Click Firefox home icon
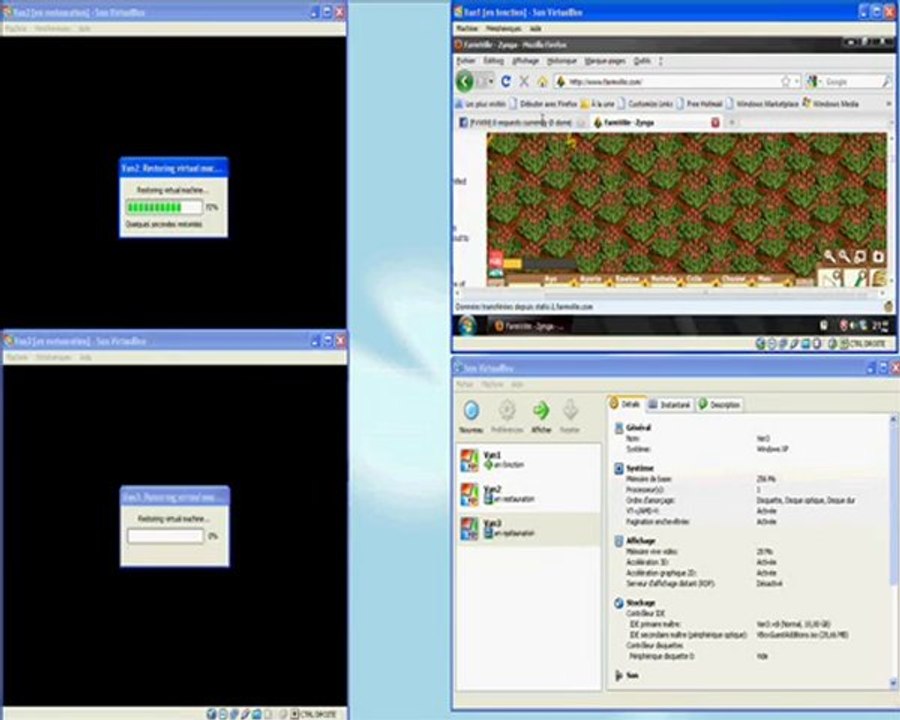The image size is (900, 720). 542,82
